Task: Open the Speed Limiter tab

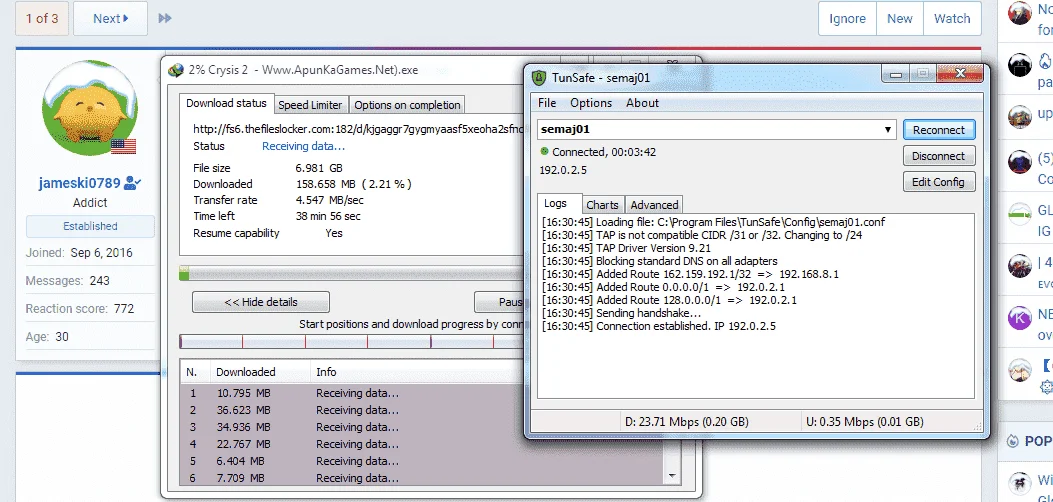Action: point(310,105)
